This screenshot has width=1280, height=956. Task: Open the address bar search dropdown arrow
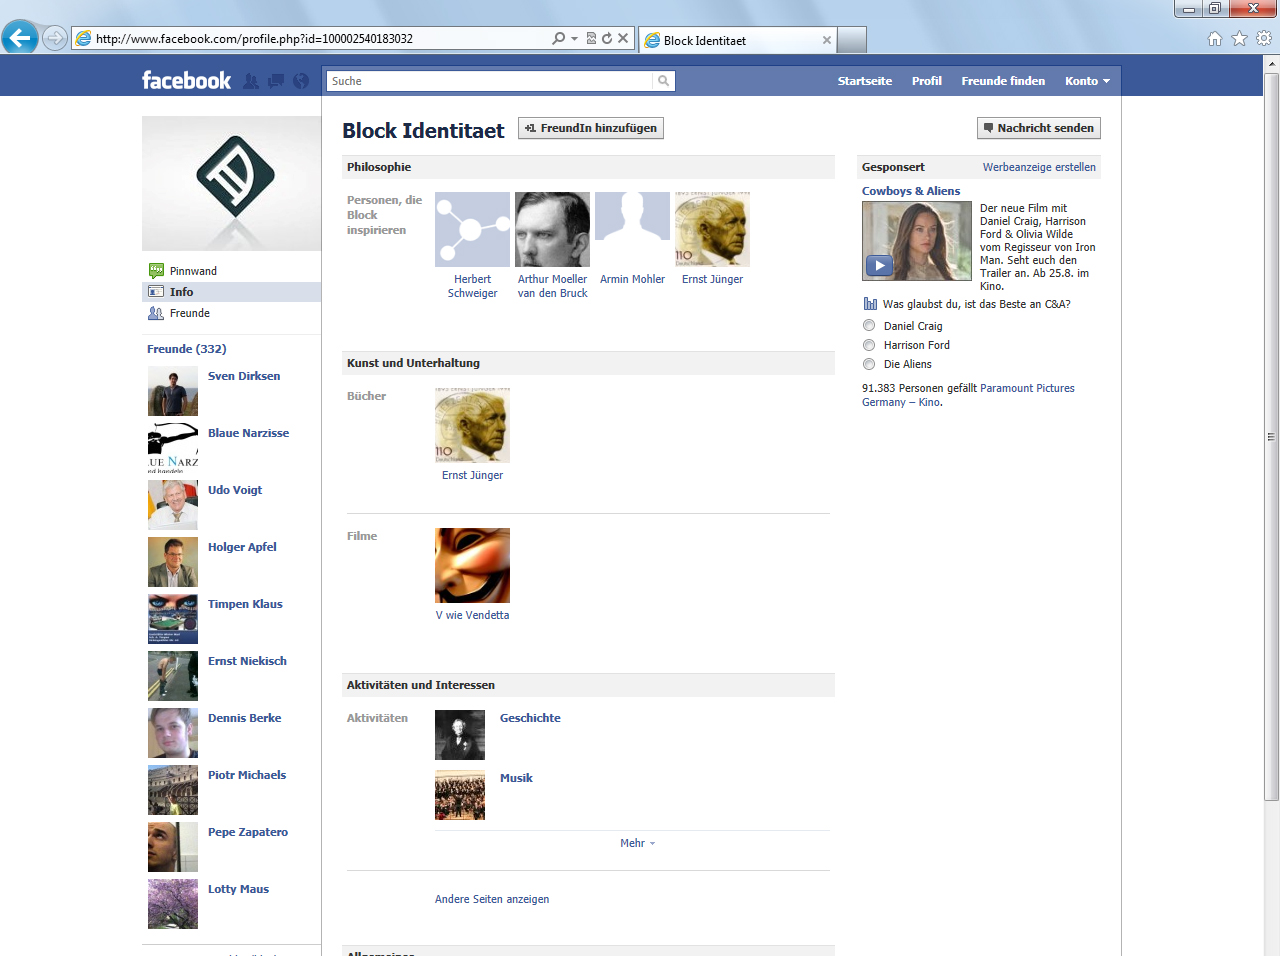pyautogui.click(x=574, y=39)
